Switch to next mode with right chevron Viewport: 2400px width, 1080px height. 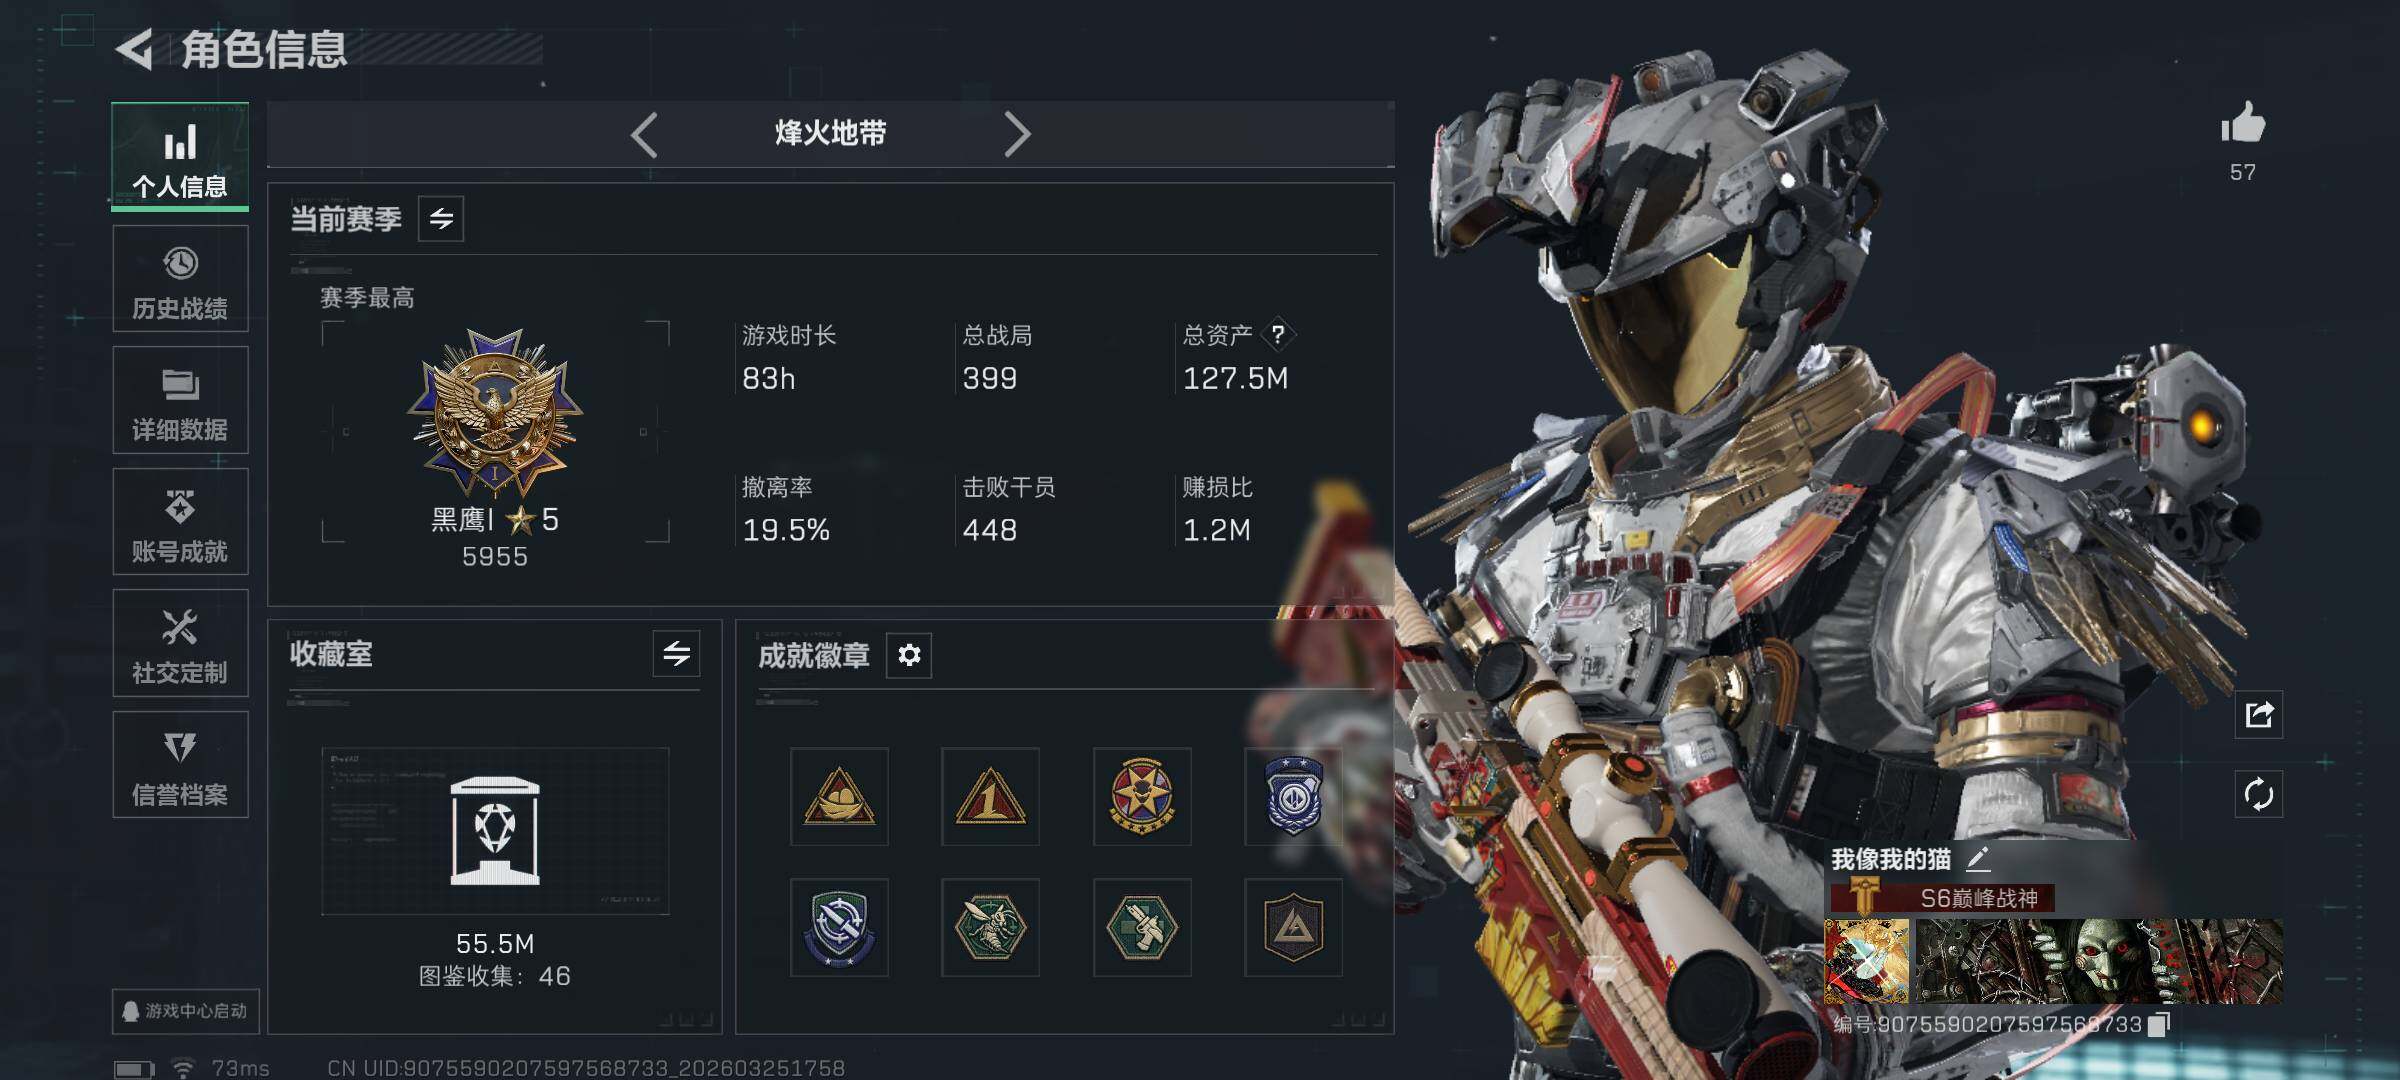pyautogui.click(x=1016, y=134)
